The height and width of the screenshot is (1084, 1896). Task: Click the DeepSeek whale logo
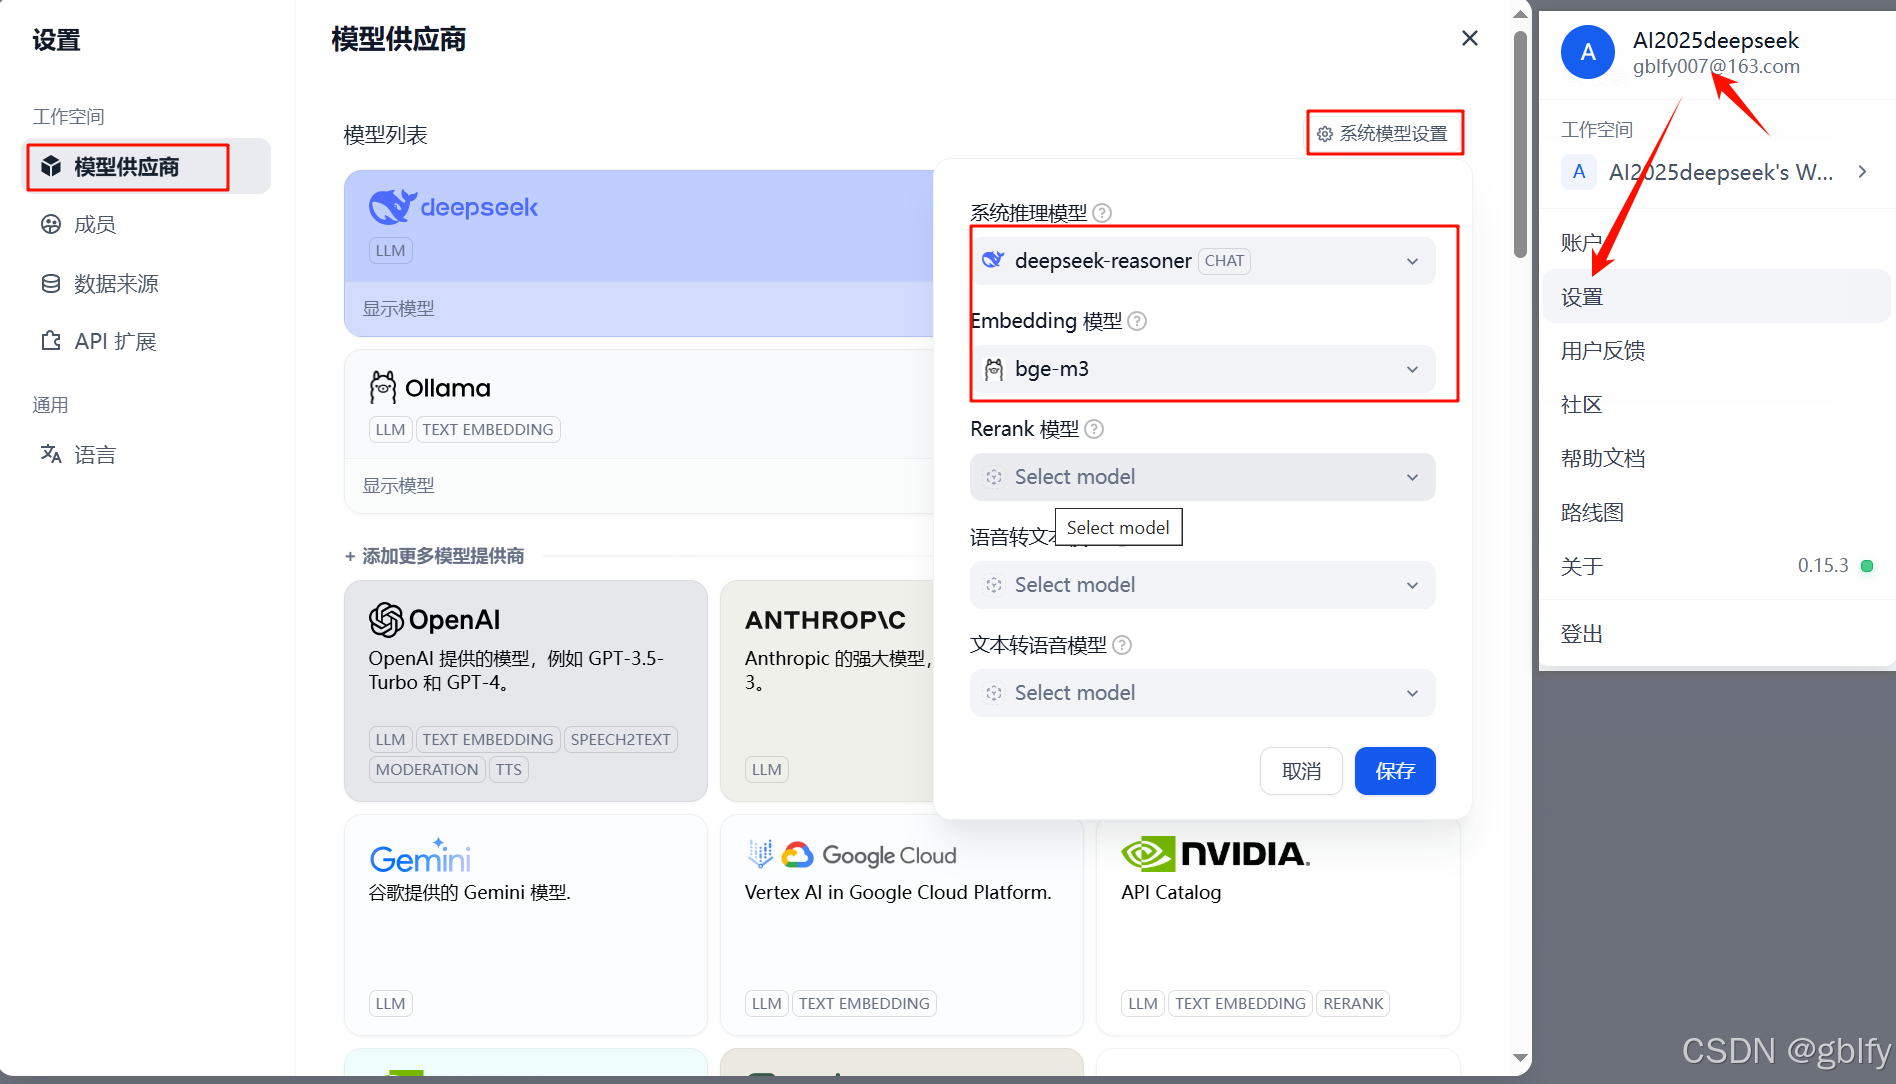pyautogui.click(x=392, y=207)
